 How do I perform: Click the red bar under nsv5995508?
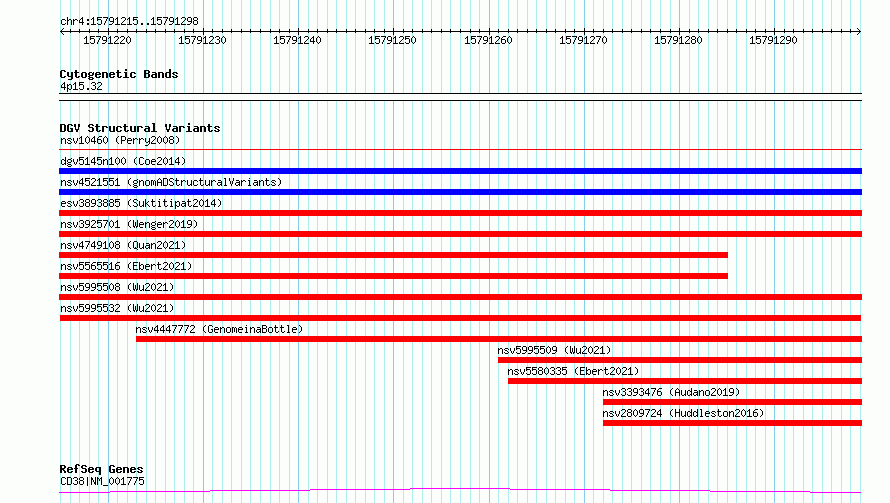[460, 297]
